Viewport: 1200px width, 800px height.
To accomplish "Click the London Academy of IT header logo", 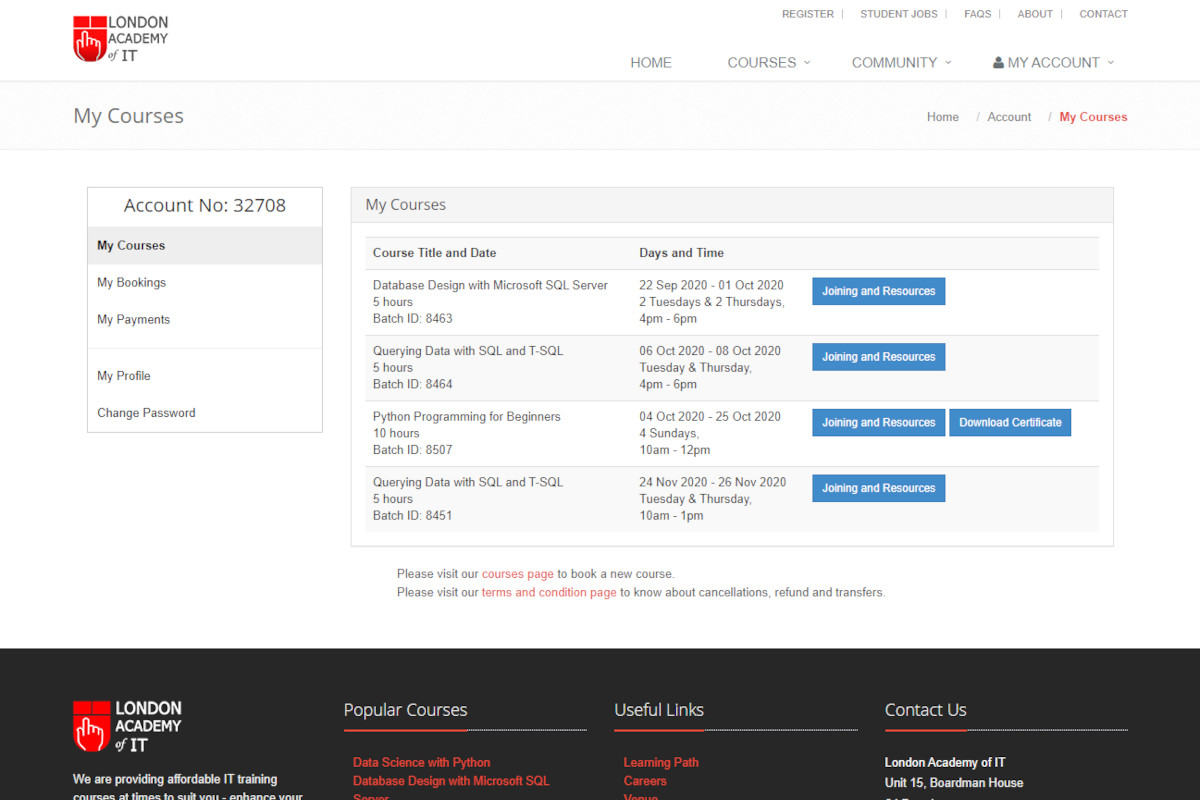I will point(121,39).
